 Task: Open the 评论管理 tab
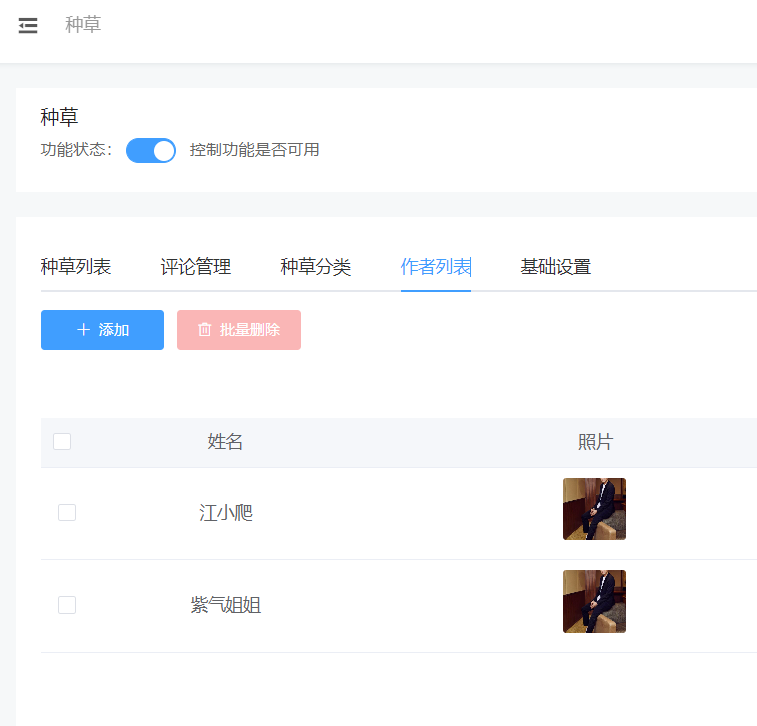pos(196,267)
